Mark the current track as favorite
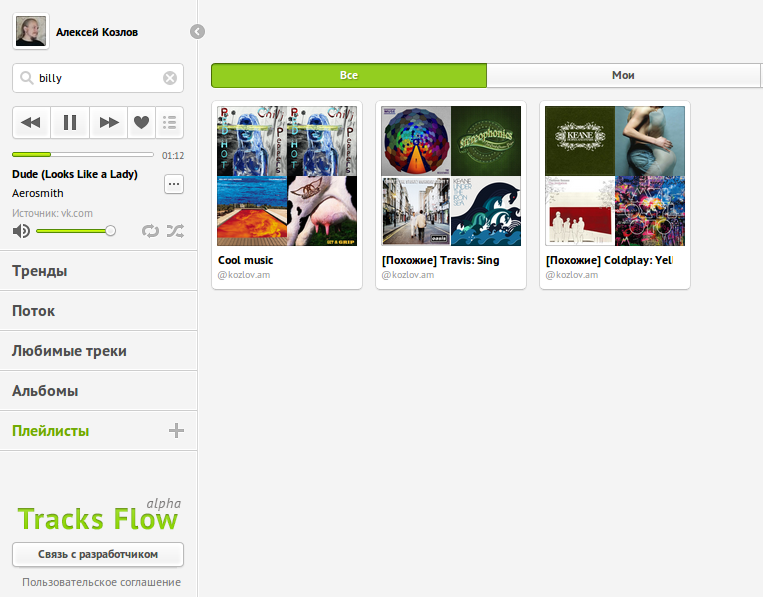The image size is (763, 597). tap(141, 122)
